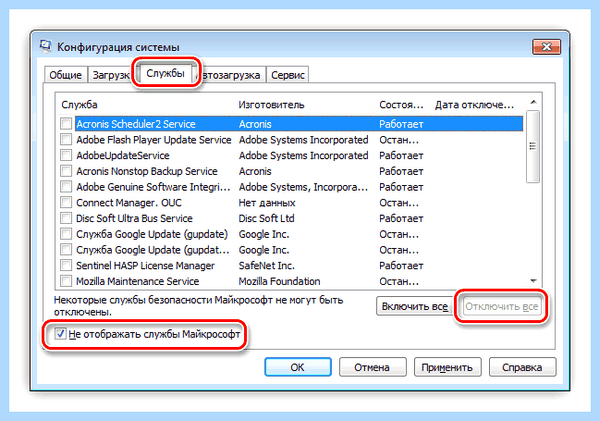
Task: Click the Отключить все button
Action: tap(502, 306)
